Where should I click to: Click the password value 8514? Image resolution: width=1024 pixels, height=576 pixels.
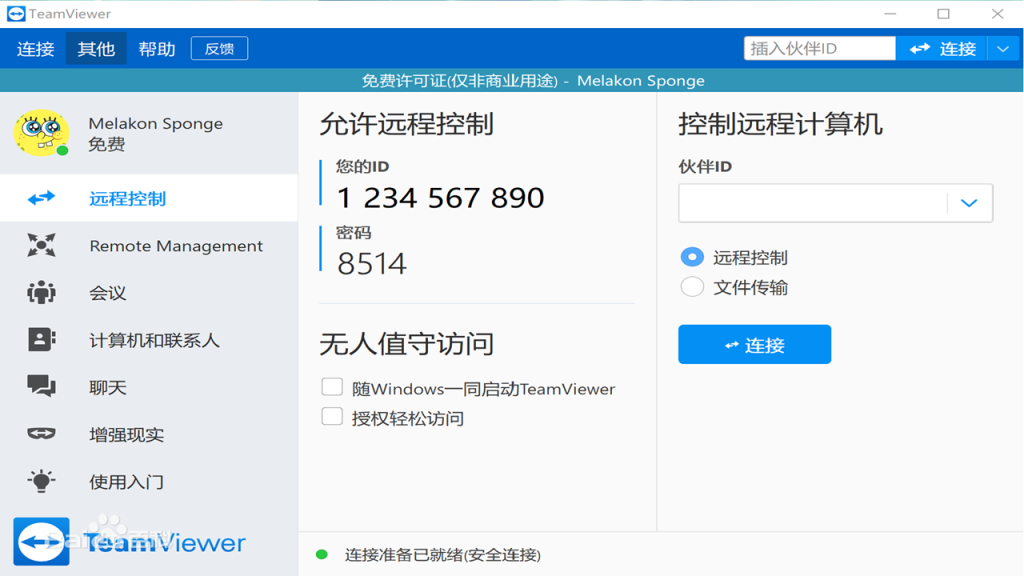[x=372, y=263]
